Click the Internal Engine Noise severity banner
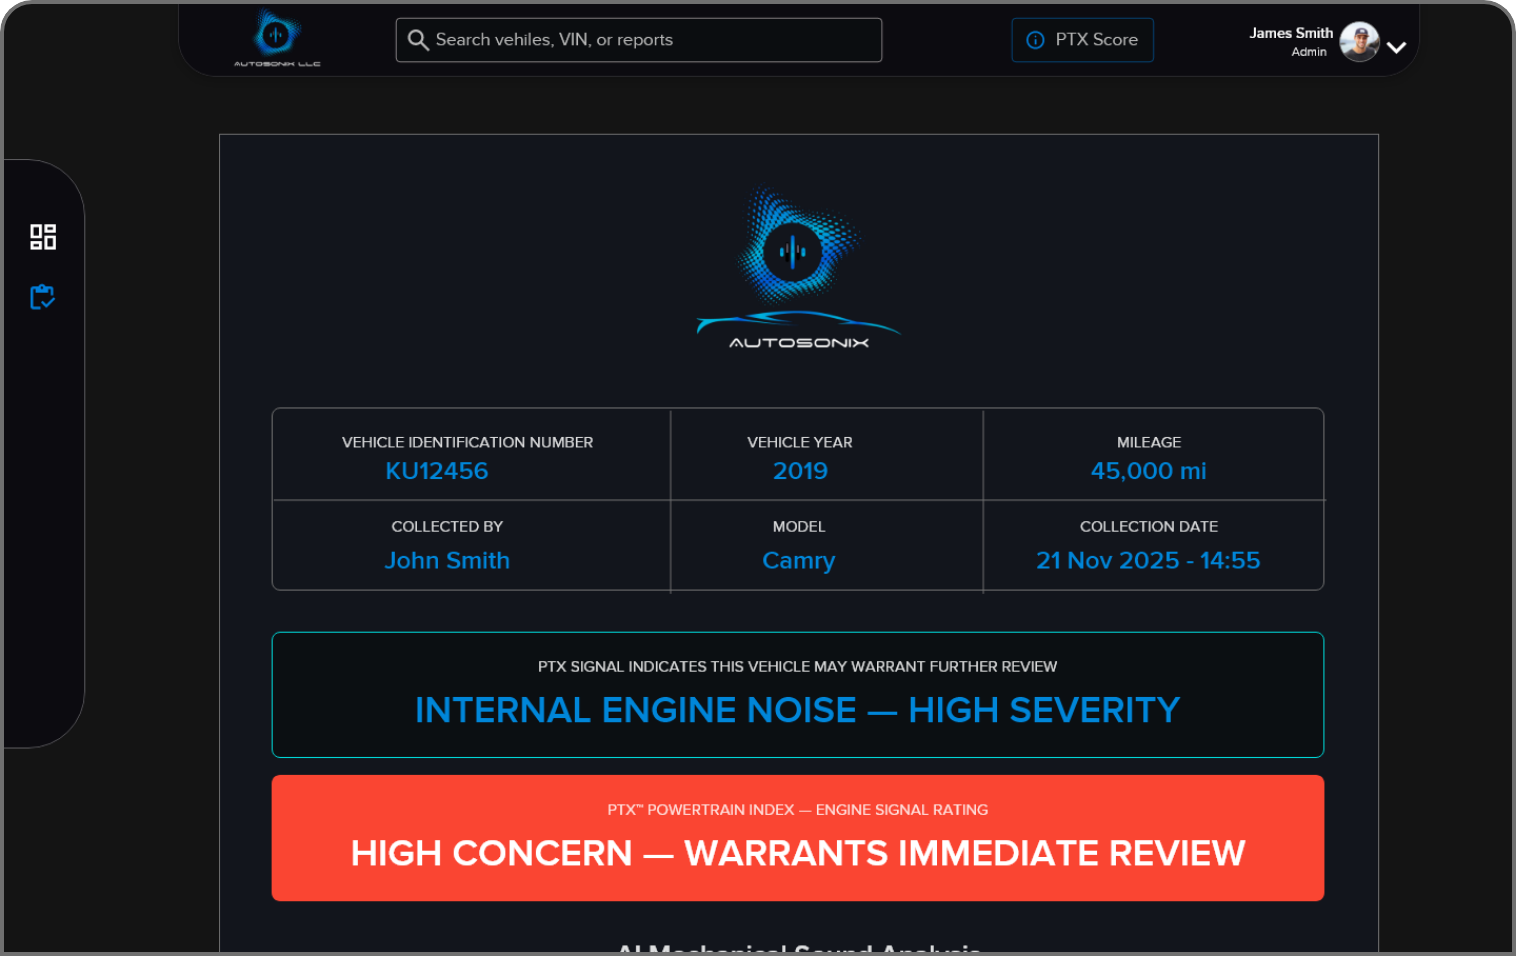1516x956 pixels. (797, 710)
